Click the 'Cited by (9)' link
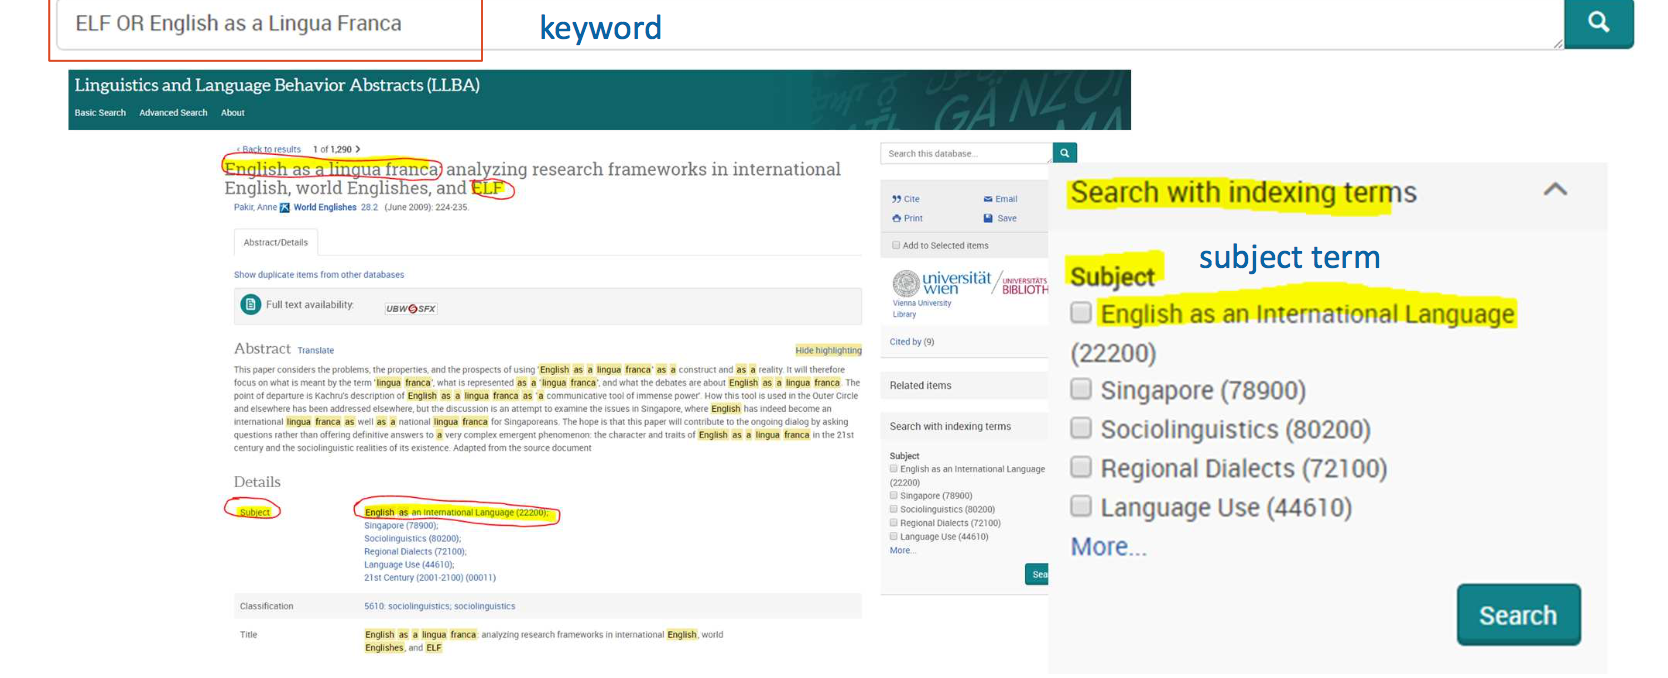This screenshot has width=1668, height=678. 912,342
